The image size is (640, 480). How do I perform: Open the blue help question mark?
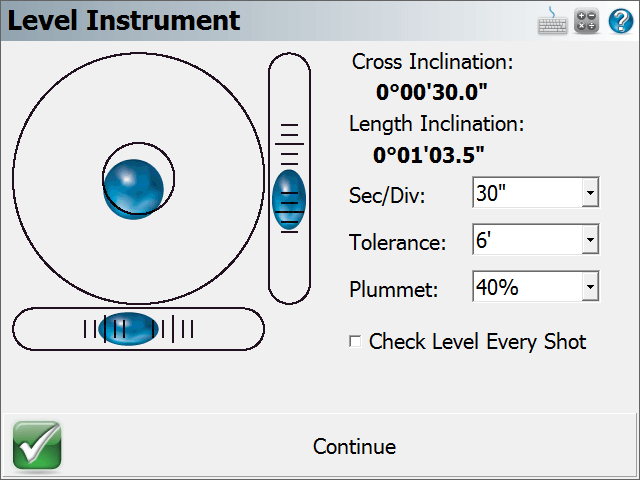pos(621,20)
